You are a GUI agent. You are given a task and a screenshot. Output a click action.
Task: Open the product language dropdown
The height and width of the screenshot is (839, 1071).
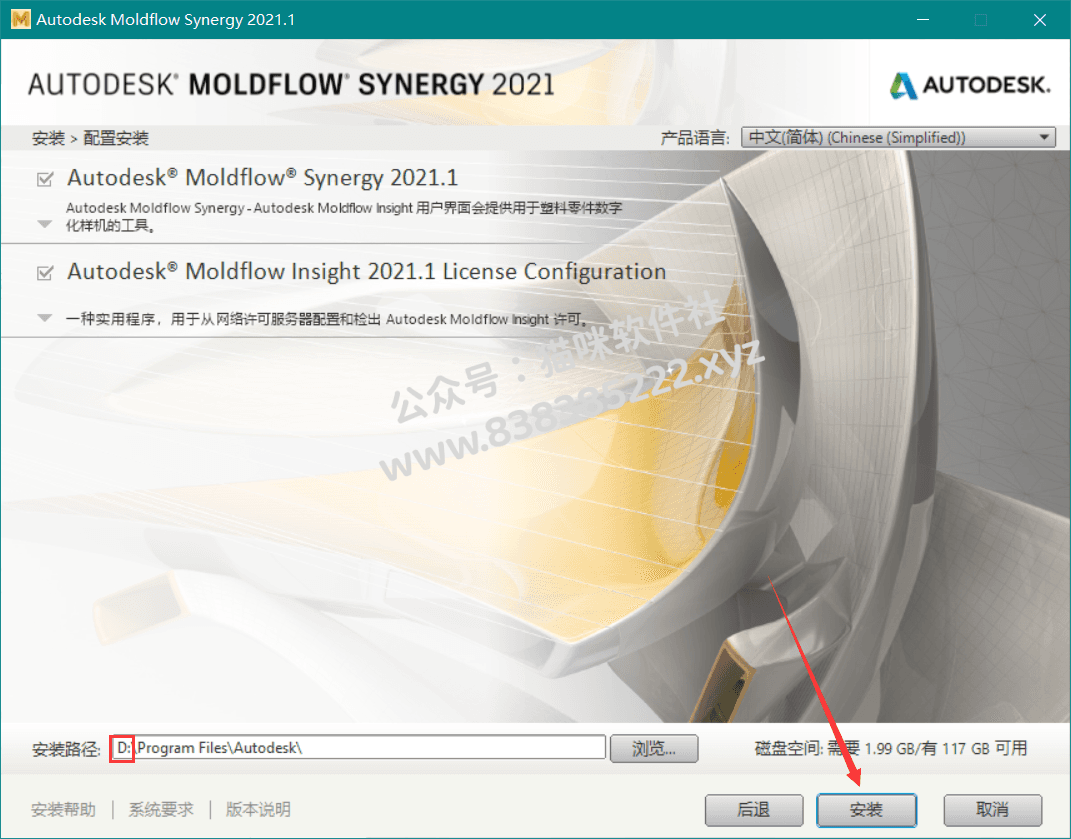(898, 137)
